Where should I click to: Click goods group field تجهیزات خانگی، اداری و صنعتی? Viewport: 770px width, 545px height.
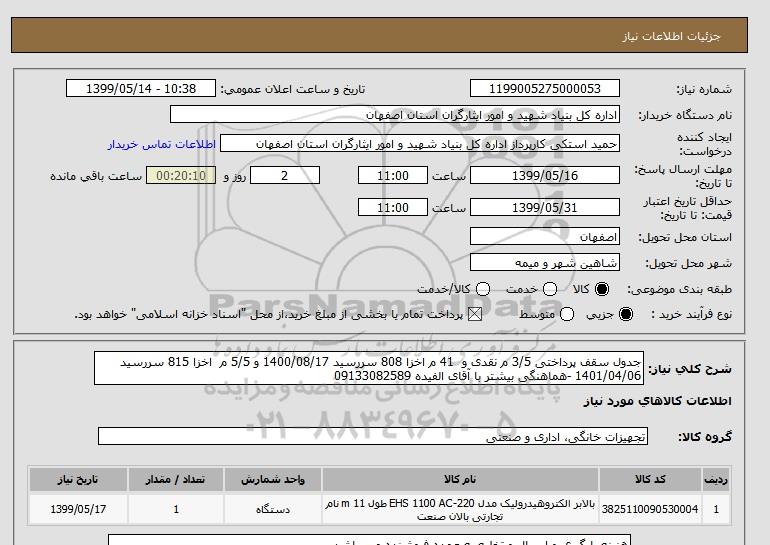[373, 436]
